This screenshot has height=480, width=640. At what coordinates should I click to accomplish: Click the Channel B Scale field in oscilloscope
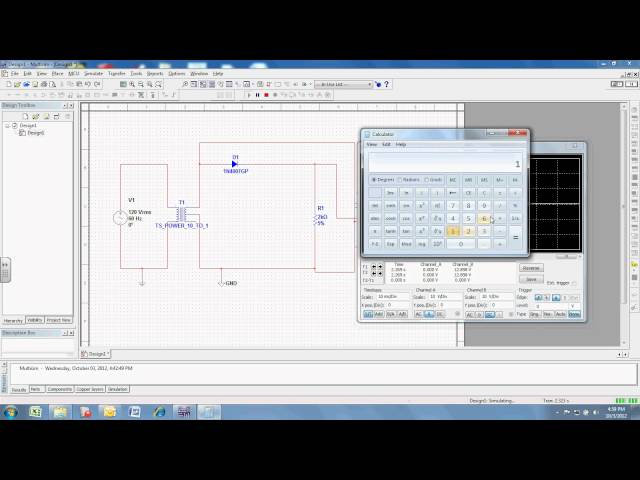(x=496, y=297)
